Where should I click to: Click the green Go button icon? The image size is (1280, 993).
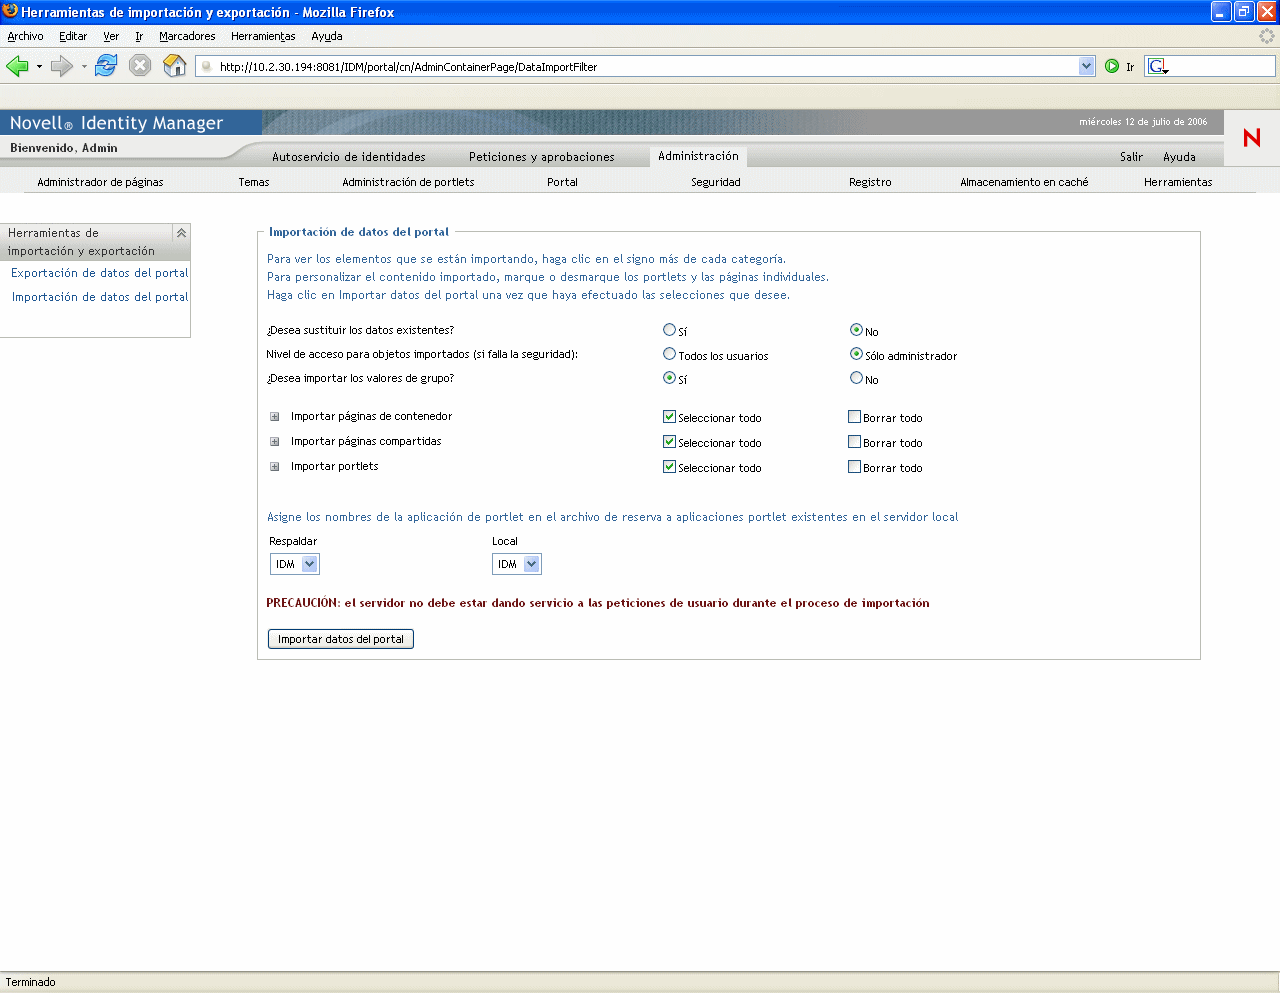1112,66
